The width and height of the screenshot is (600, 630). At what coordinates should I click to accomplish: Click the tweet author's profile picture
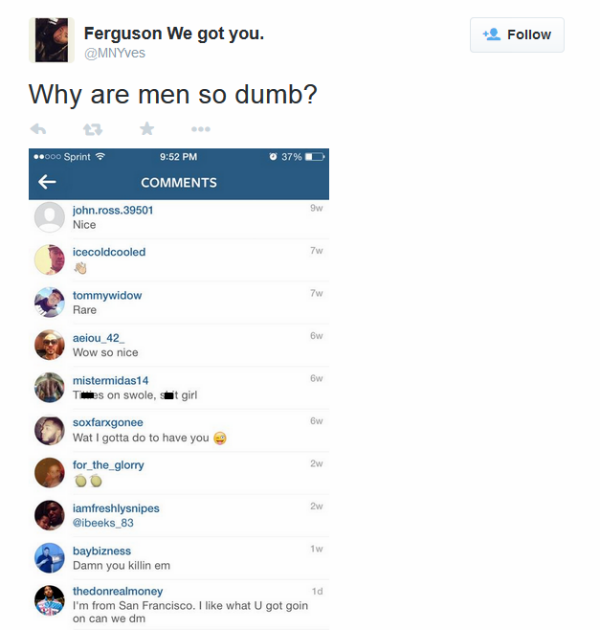tap(51, 40)
